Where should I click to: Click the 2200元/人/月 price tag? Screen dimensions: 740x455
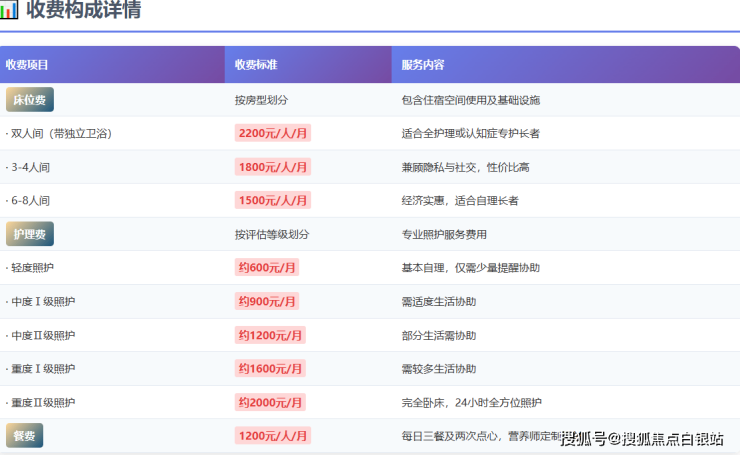pos(273,133)
